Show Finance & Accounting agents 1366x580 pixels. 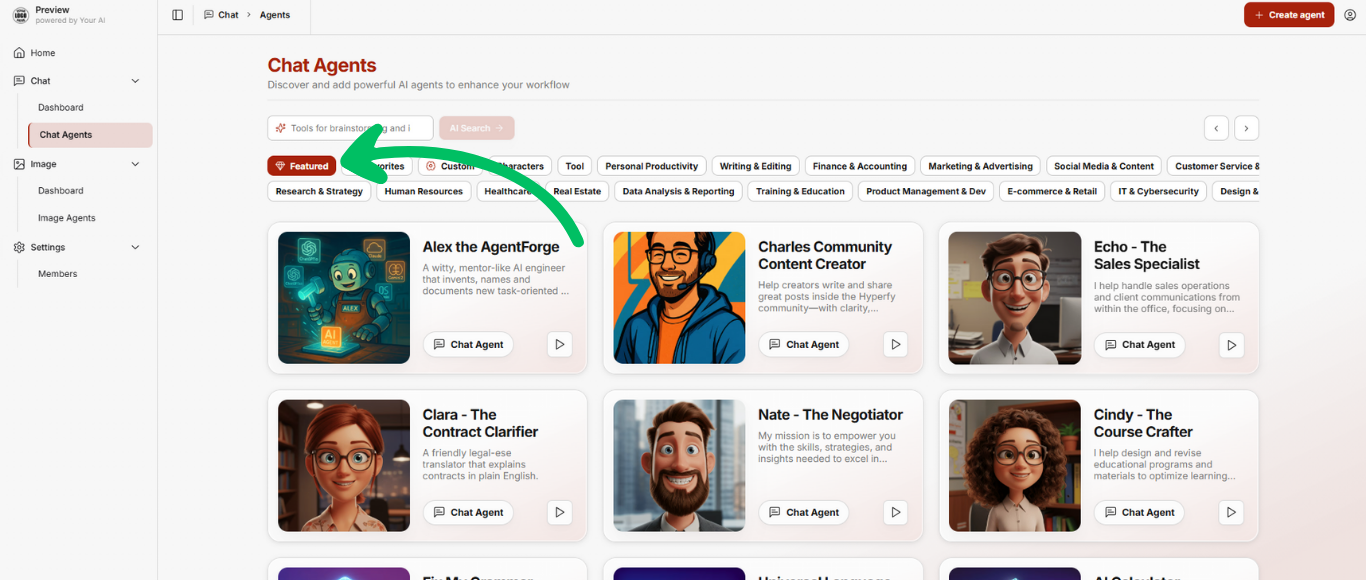[x=860, y=166]
